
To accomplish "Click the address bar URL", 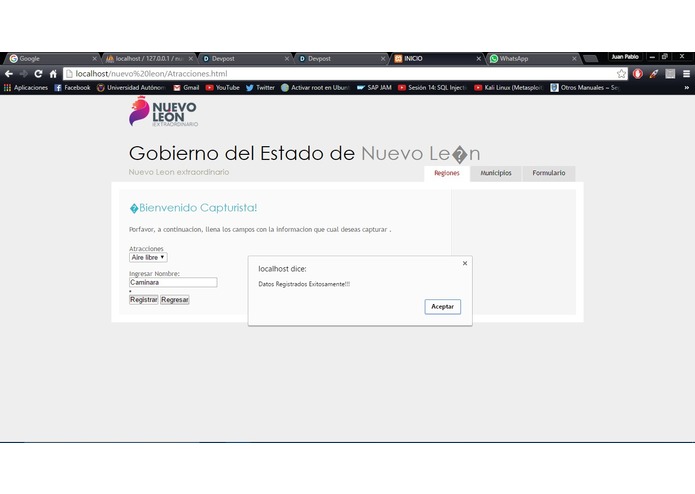I will pyautogui.click(x=151, y=74).
